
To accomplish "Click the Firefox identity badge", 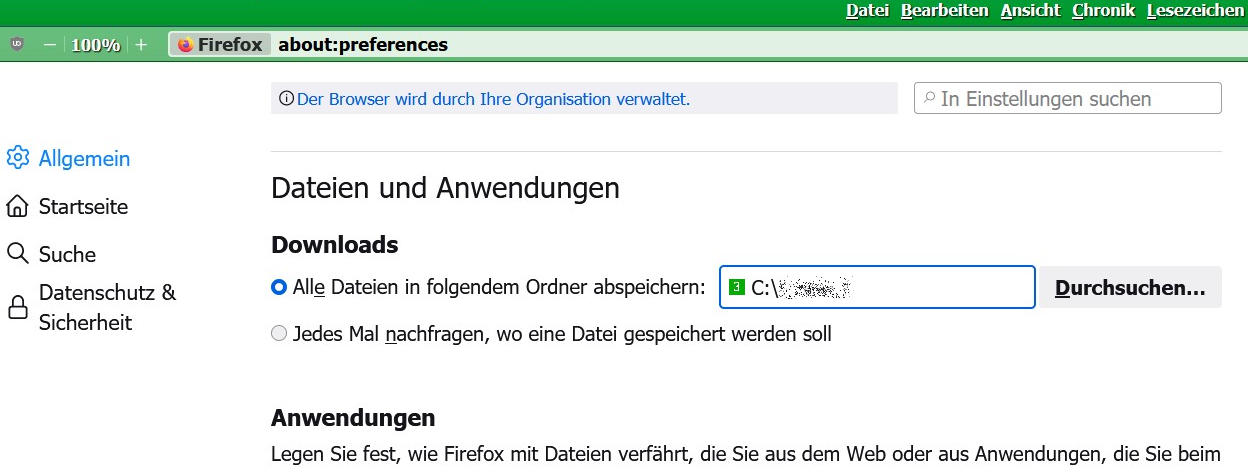I will click(220, 44).
